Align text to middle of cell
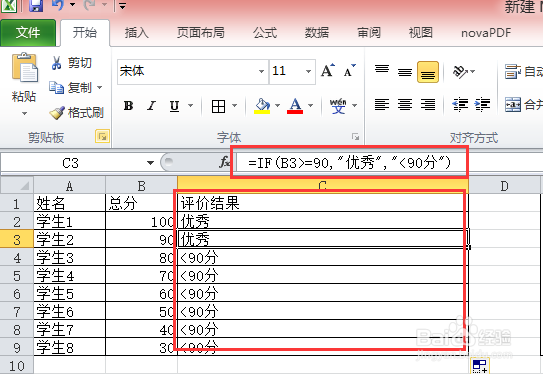 [x=405, y=71]
